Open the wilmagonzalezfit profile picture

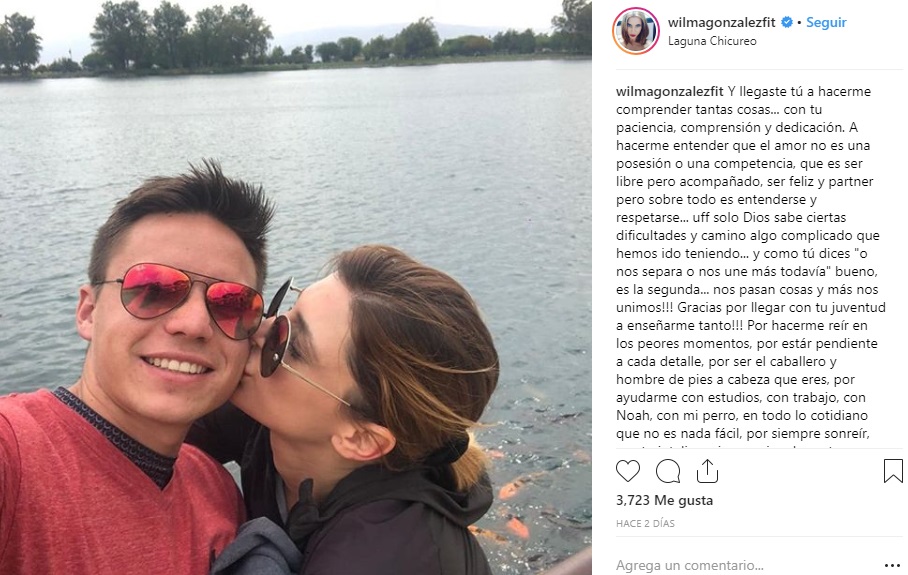(636, 31)
